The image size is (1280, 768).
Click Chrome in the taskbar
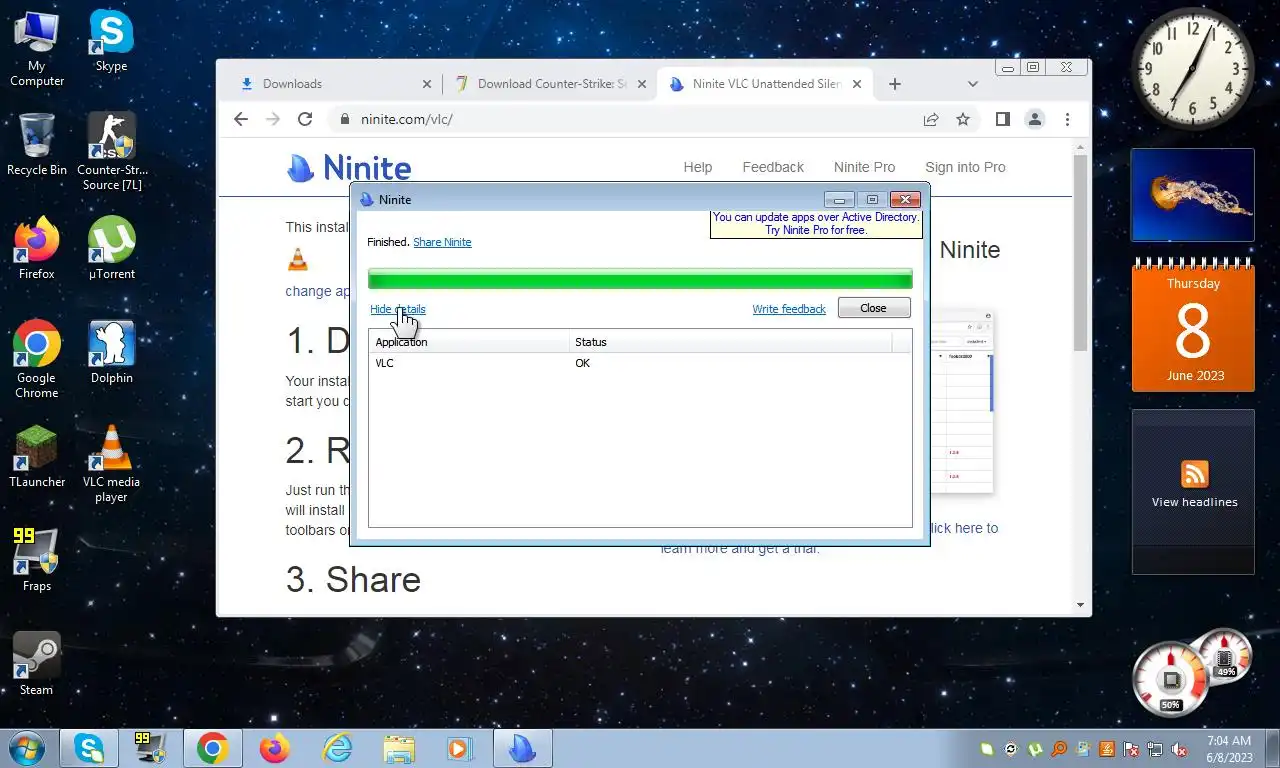pos(212,748)
